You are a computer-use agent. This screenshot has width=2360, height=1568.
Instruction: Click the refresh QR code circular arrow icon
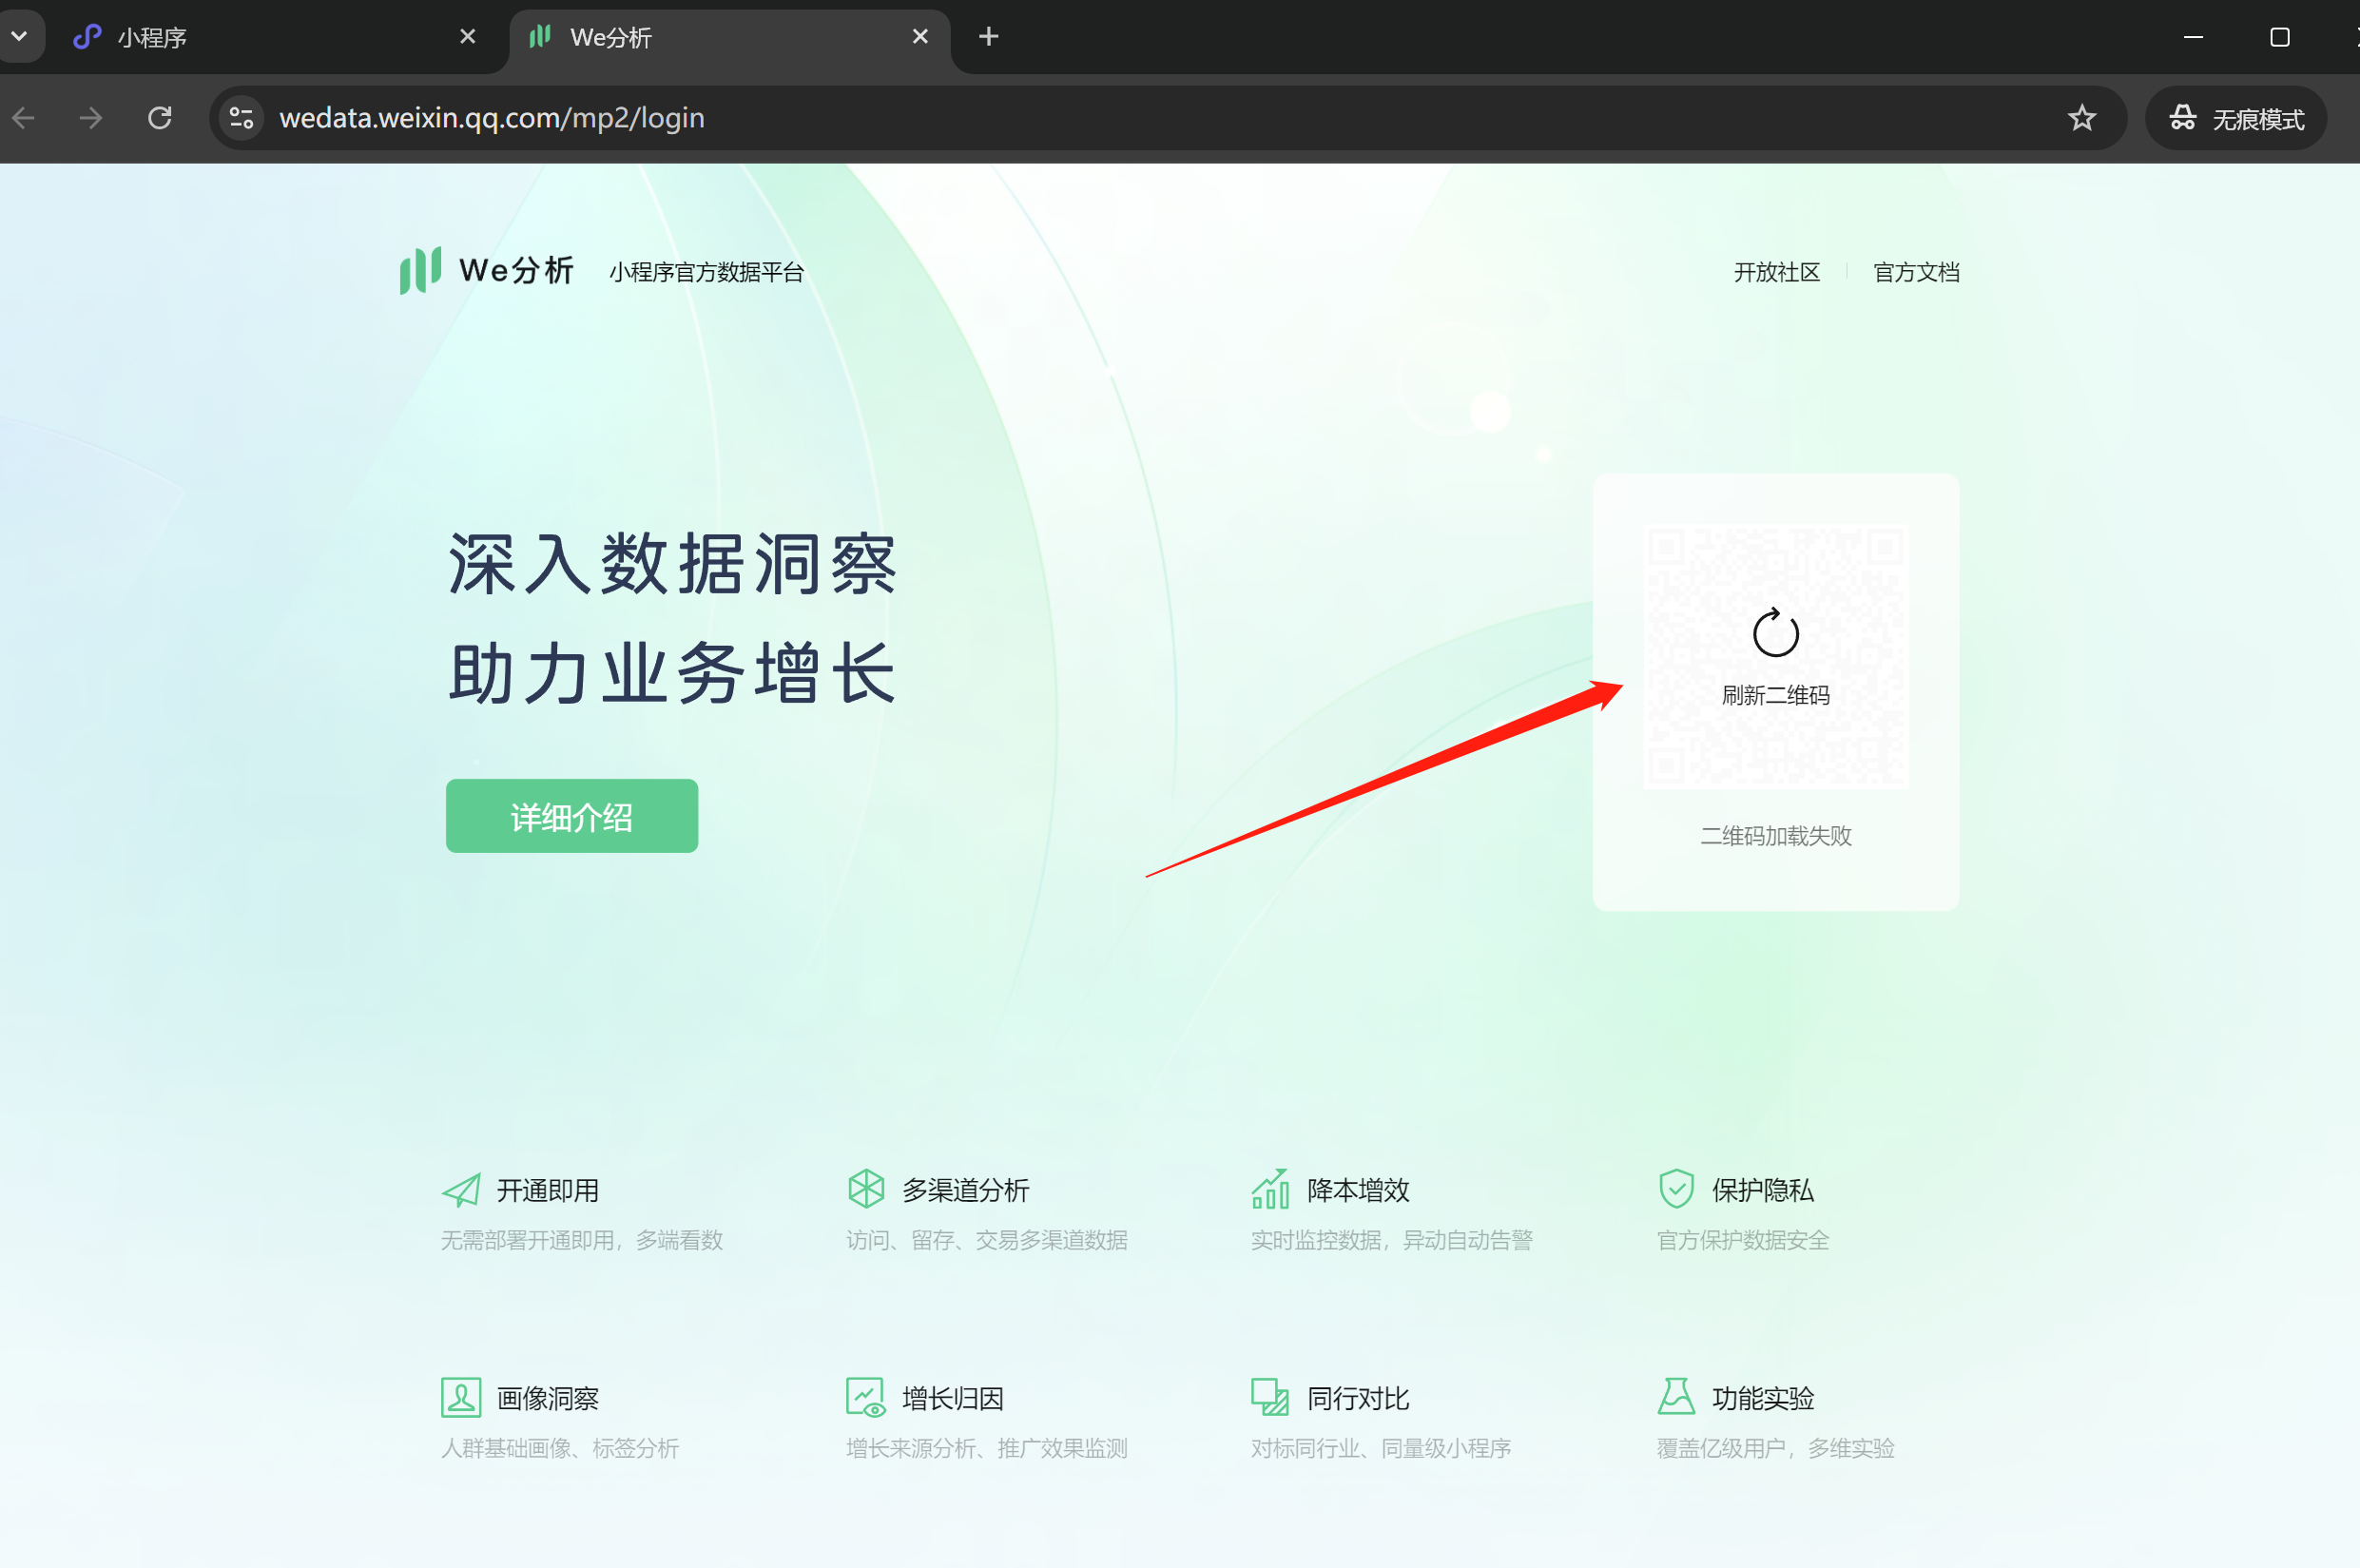[x=1775, y=634]
